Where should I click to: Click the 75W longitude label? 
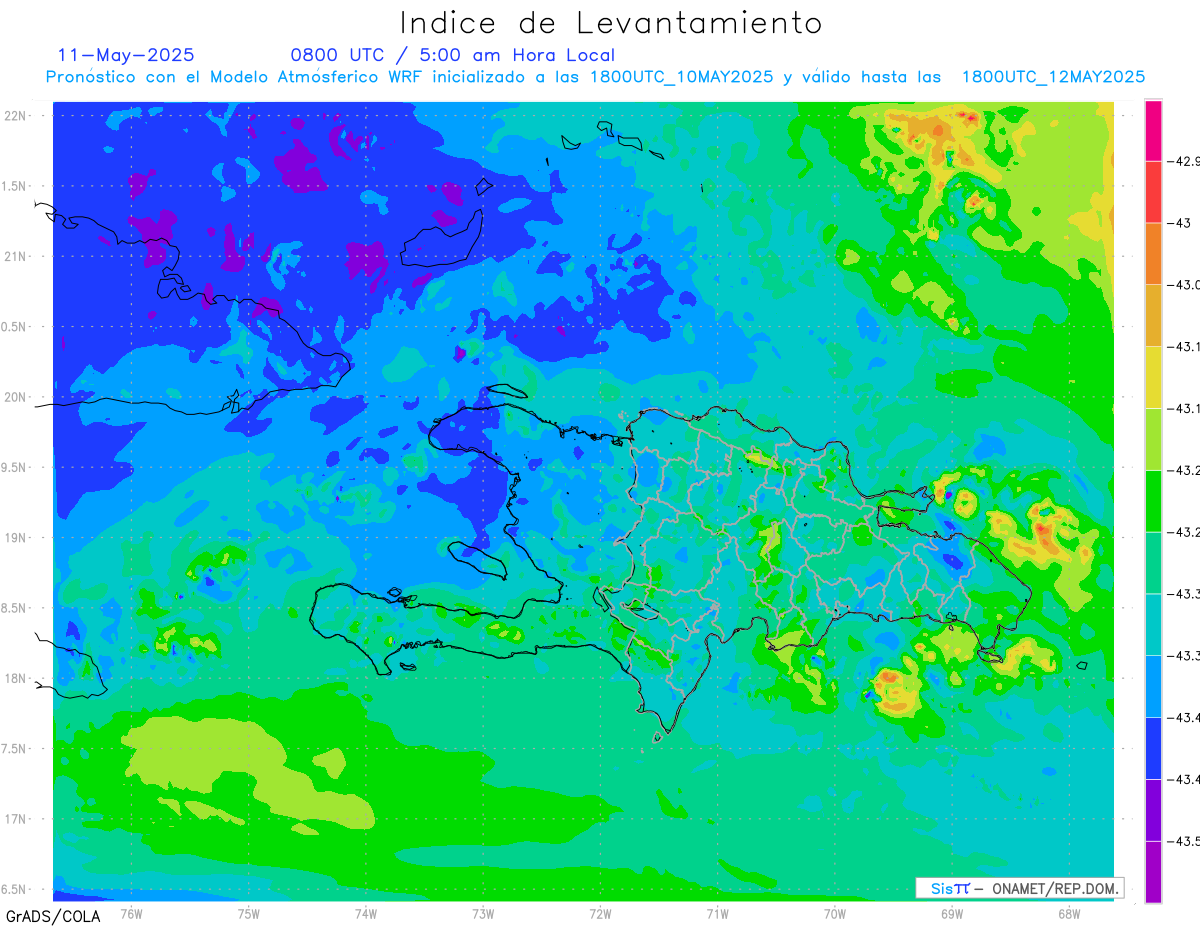coord(249,913)
